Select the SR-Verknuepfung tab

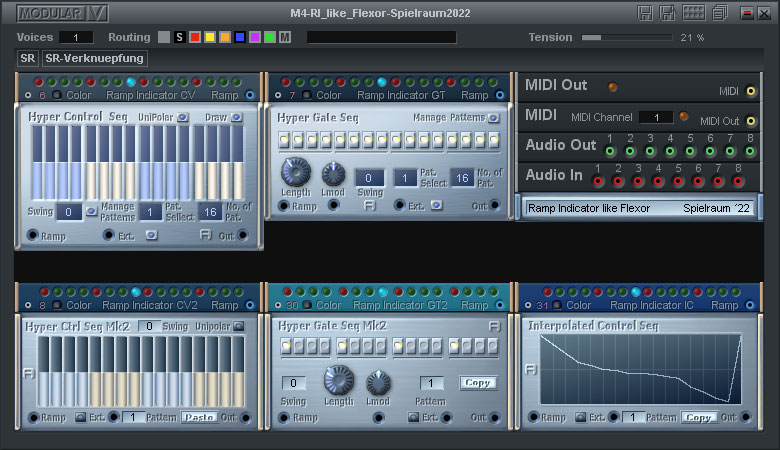coord(95,58)
